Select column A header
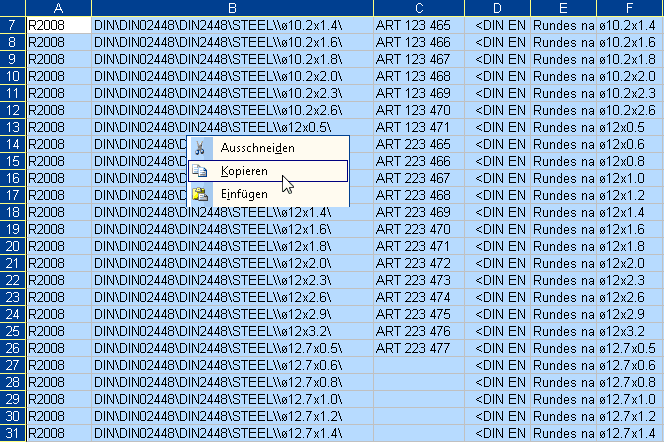This screenshot has height=442, width=664. 57,8
